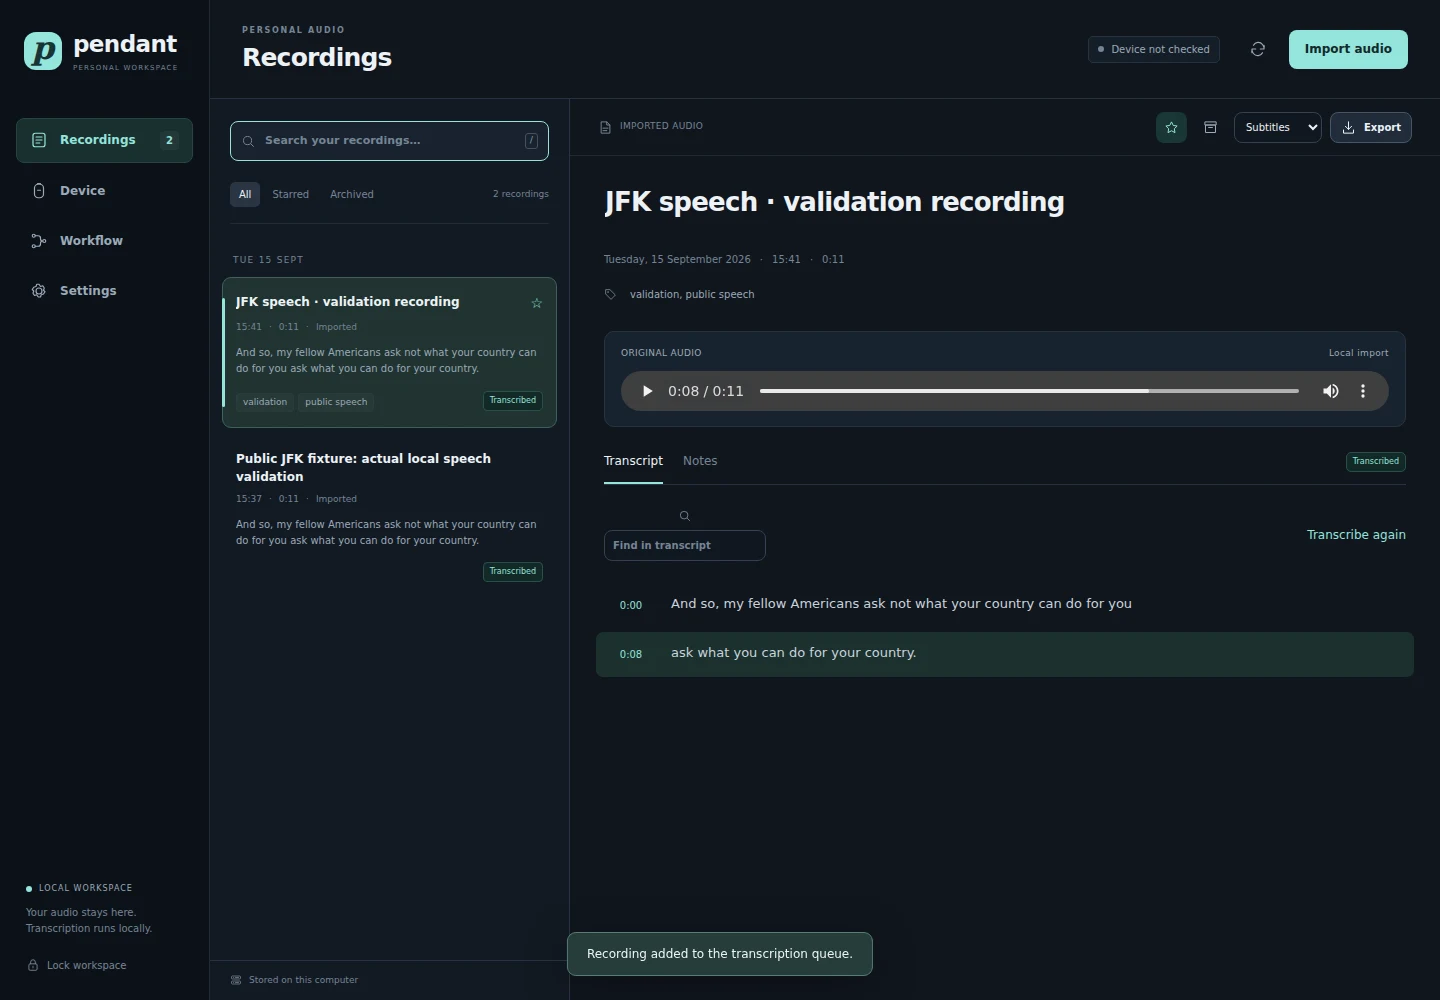Click the validation tag chip
The width and height of the screenshot is (1440, 1000).
point(265,402)
